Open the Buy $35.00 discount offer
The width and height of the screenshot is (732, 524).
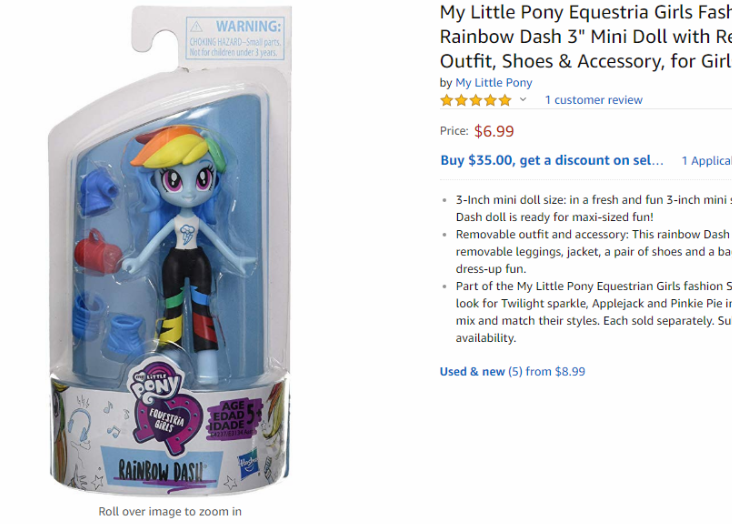tap(552, 160)
